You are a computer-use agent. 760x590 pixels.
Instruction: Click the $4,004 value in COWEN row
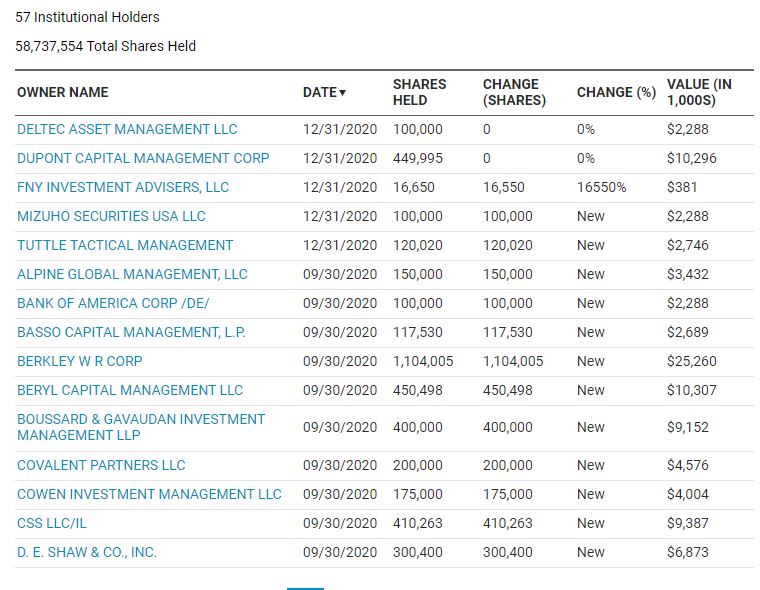click(x=687, y=494)
